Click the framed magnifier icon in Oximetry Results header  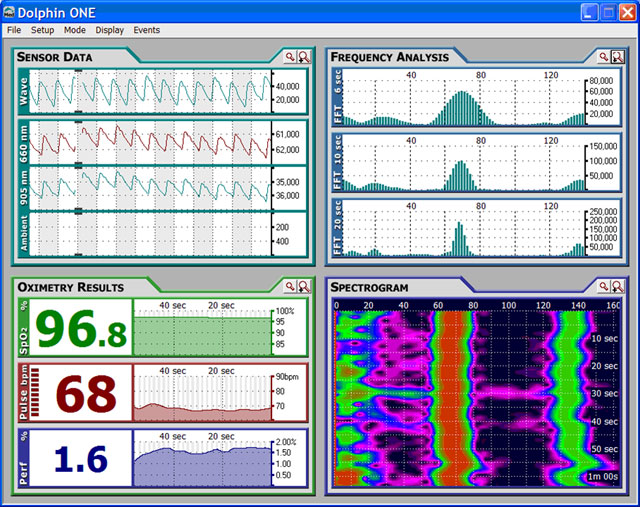tap(303, 286)
